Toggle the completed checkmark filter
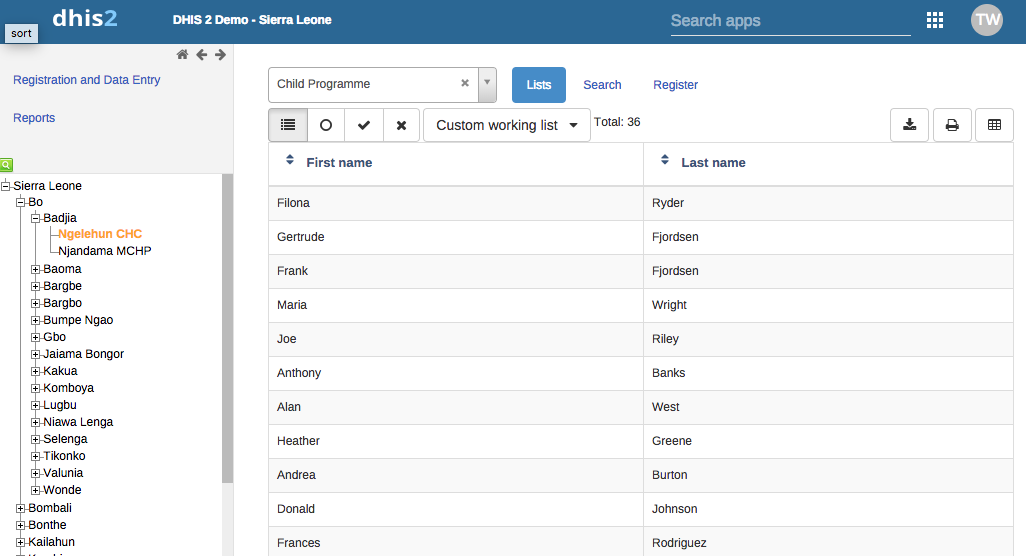This screenshot has height=556, width=1026. [364, 125]
